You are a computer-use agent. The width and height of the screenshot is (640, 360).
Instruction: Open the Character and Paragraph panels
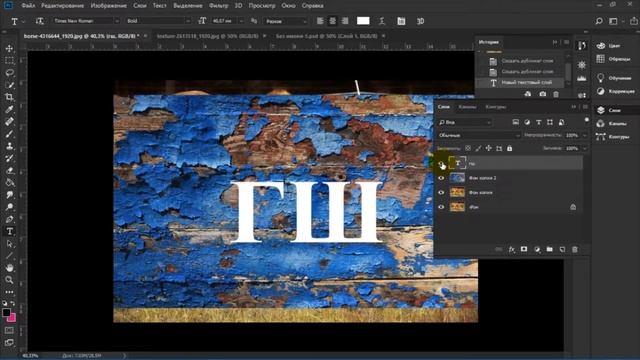pos(401,21)
